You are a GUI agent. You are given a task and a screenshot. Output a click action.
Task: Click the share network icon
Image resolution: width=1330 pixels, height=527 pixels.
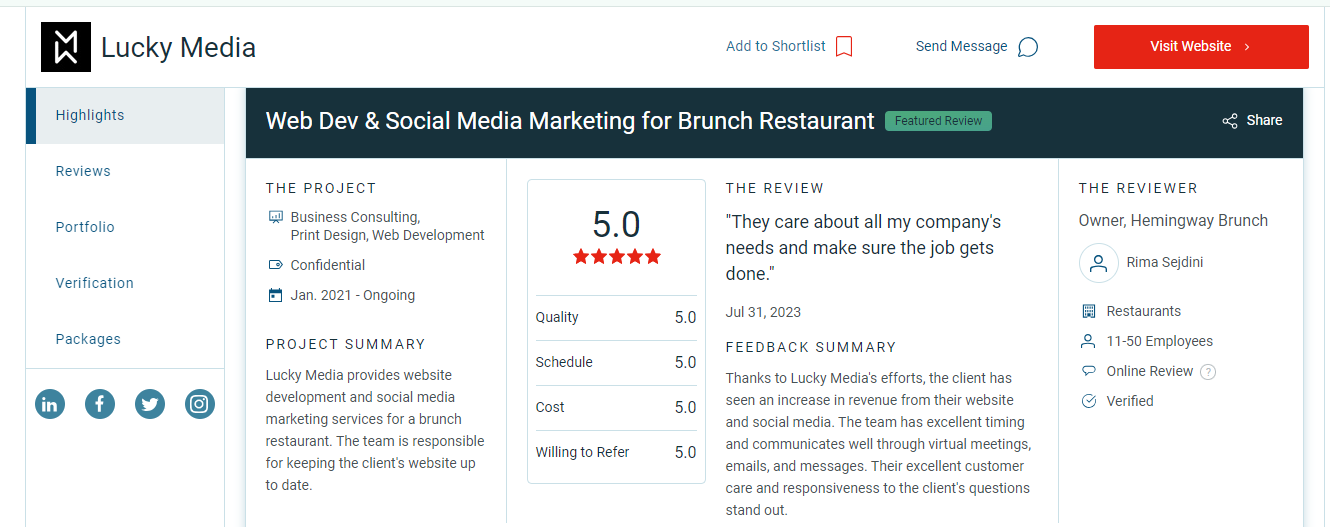1230,121
